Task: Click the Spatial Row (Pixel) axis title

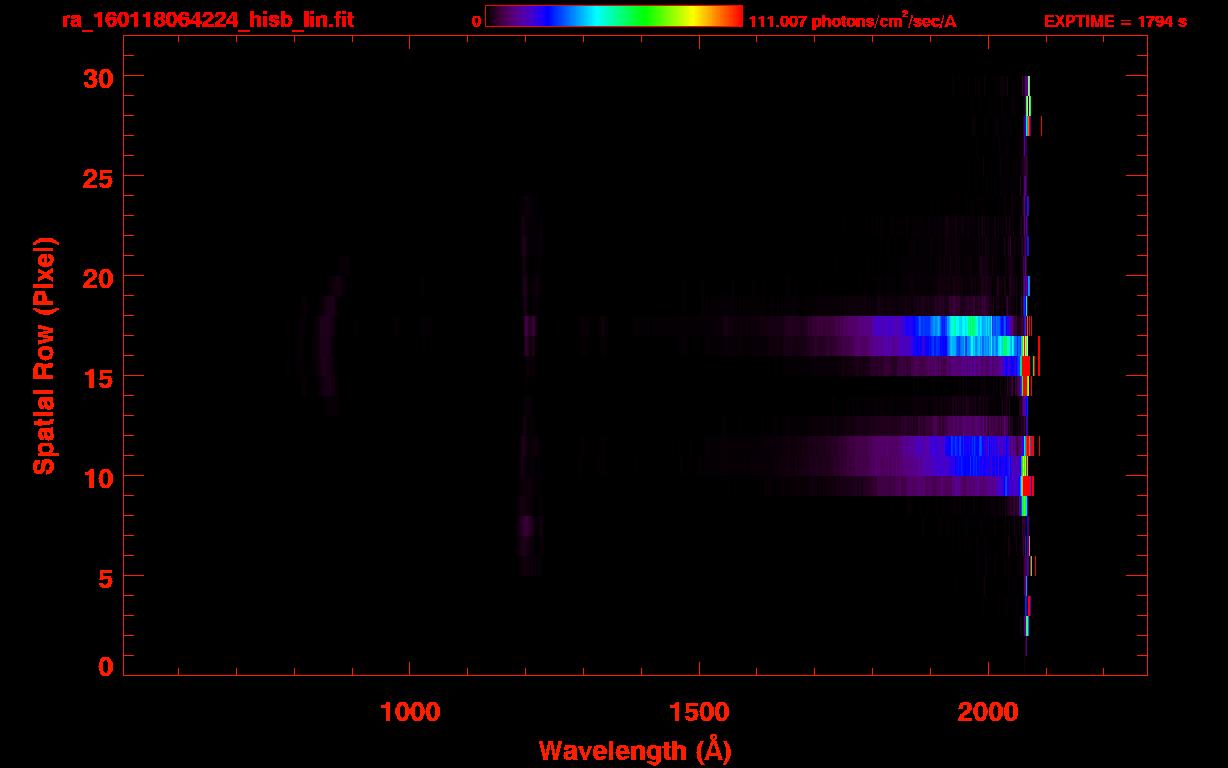Action: (45, 355)
